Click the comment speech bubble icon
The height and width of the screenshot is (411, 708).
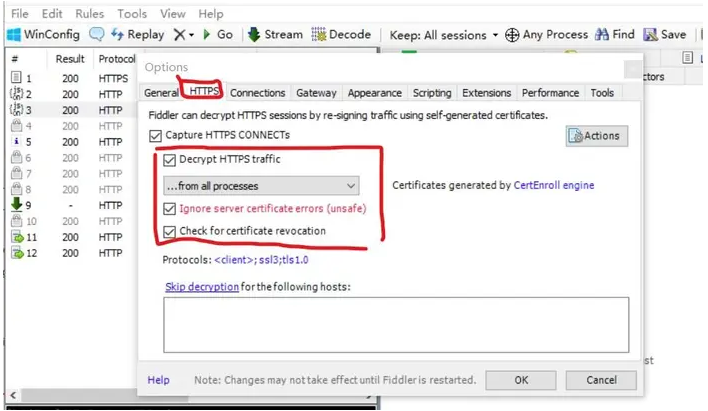(96, 34)
